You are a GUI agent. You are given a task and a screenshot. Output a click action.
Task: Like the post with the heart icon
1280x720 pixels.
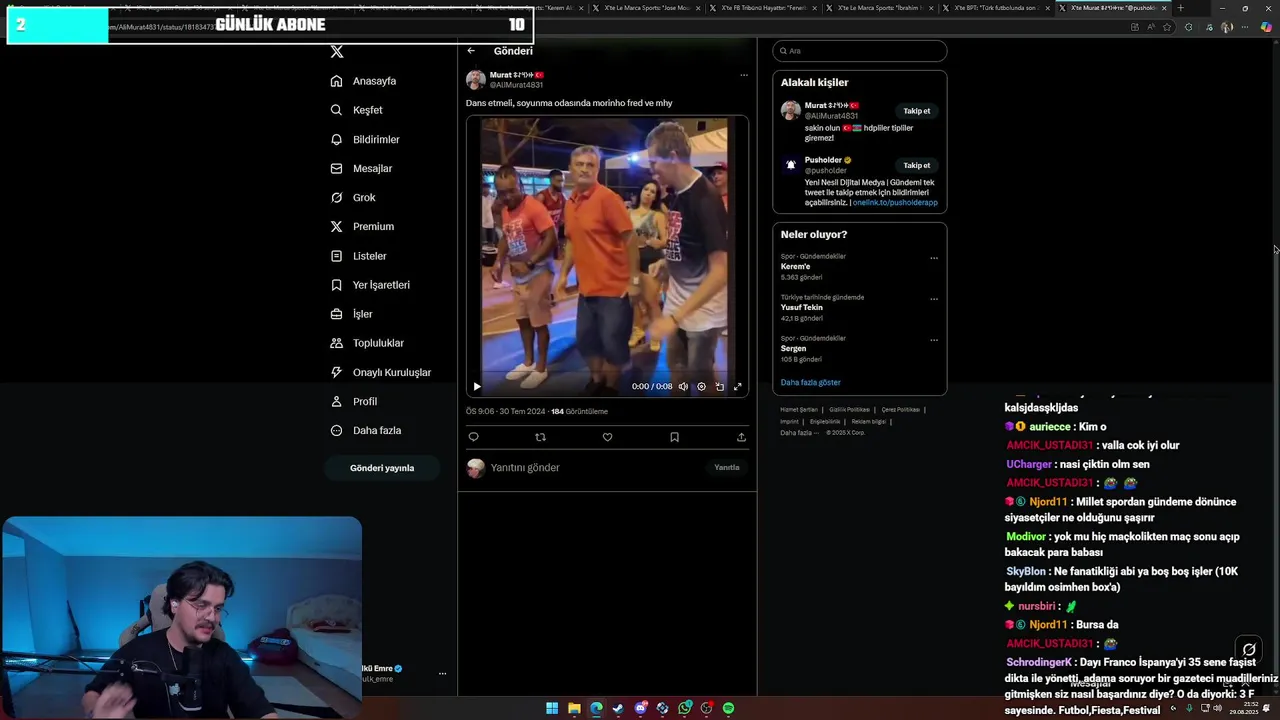(607, 437)
